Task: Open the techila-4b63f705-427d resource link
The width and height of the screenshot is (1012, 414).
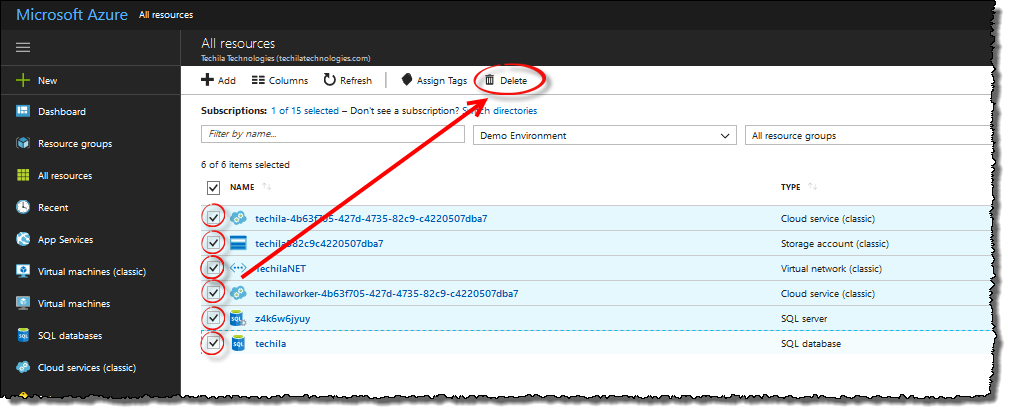Action: point(371,218)
